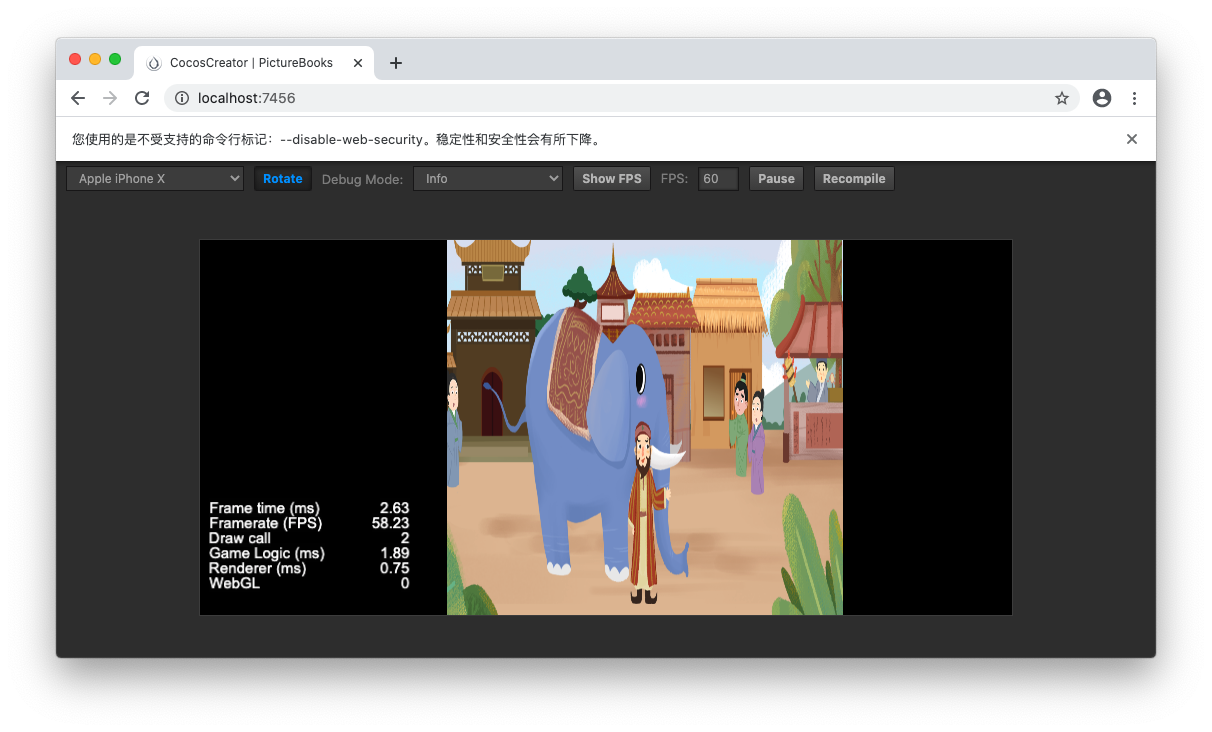Dismiss the disable-web-security warning bar
Image resolution: width=1212 pixels, height=732 pixels.
[x=1132, y=139]
